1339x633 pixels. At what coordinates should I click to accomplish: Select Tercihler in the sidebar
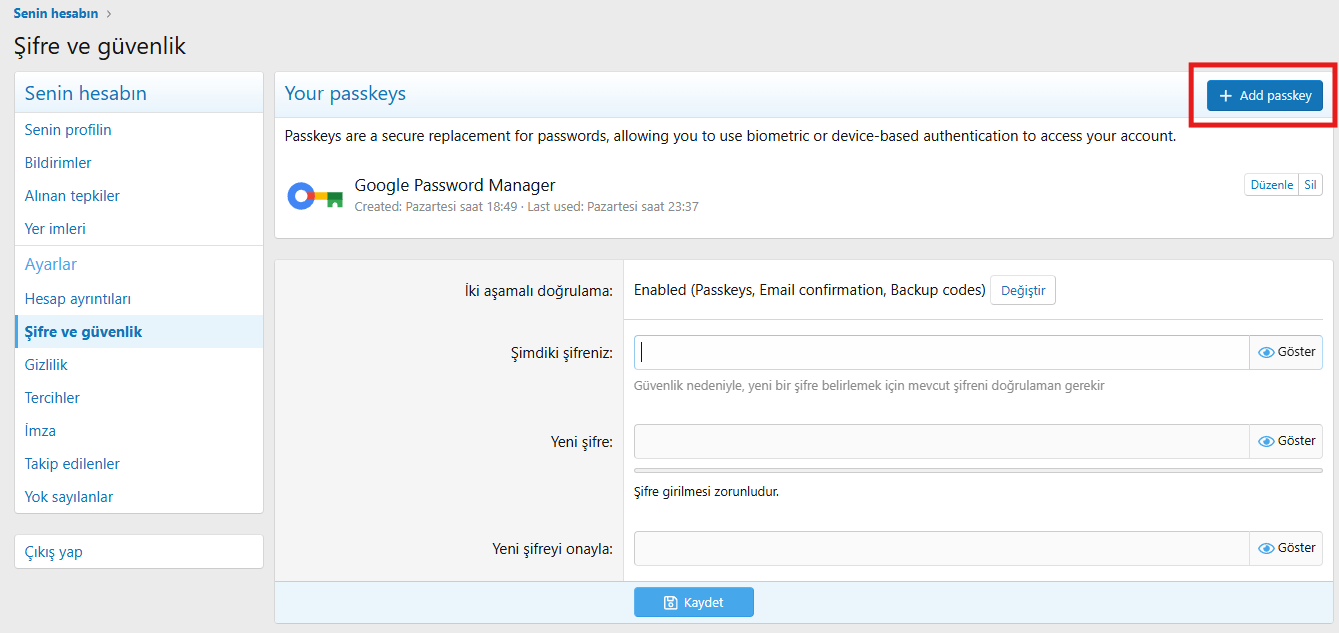point(52,398)
